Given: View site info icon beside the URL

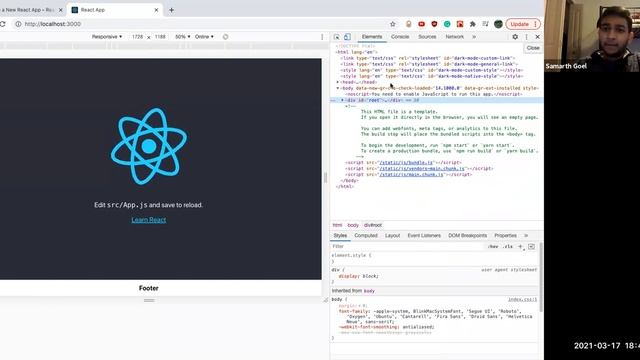Looking at the screenshot, I should click(18, 24).
